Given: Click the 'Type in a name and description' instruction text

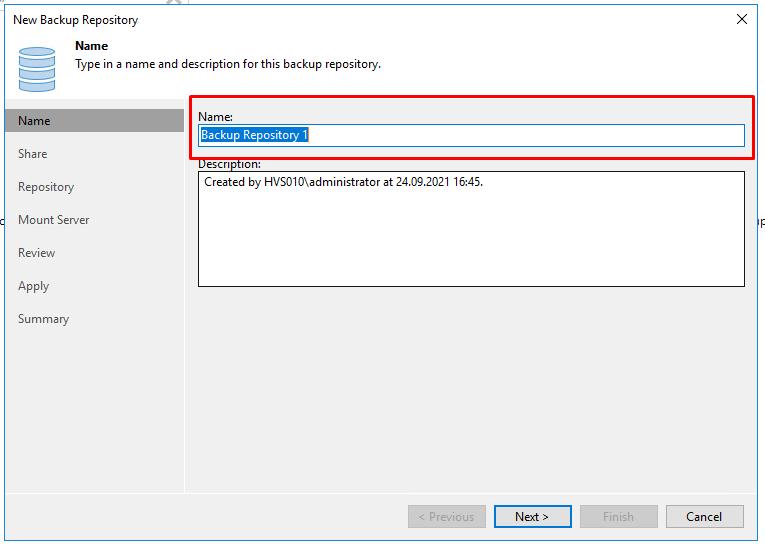Looking at the screenshot, I should pos(228,64).
